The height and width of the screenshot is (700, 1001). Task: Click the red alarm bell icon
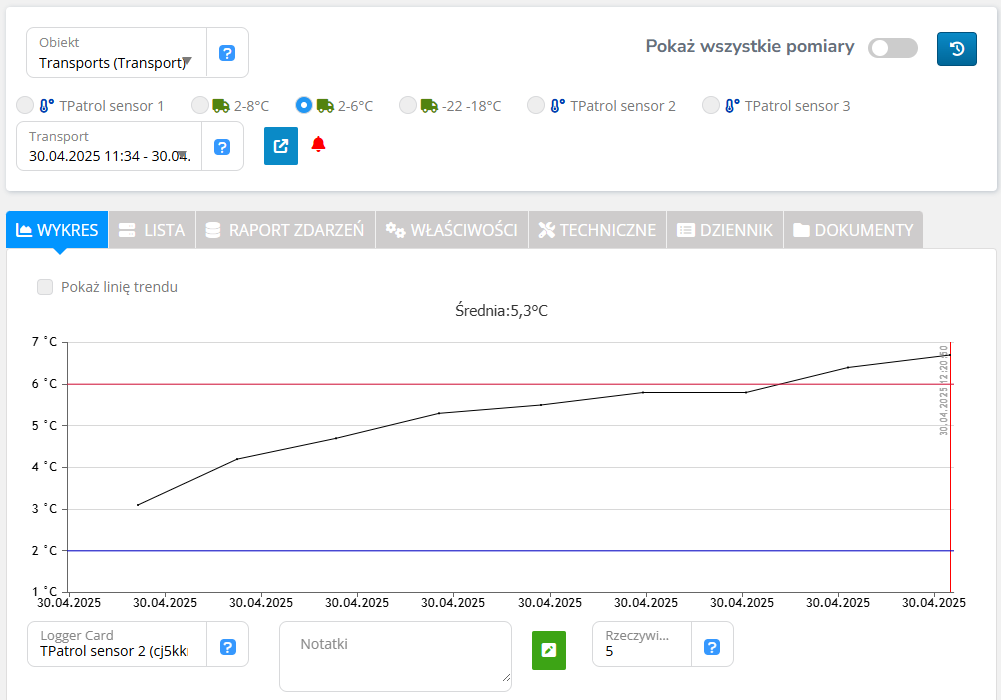318,145
